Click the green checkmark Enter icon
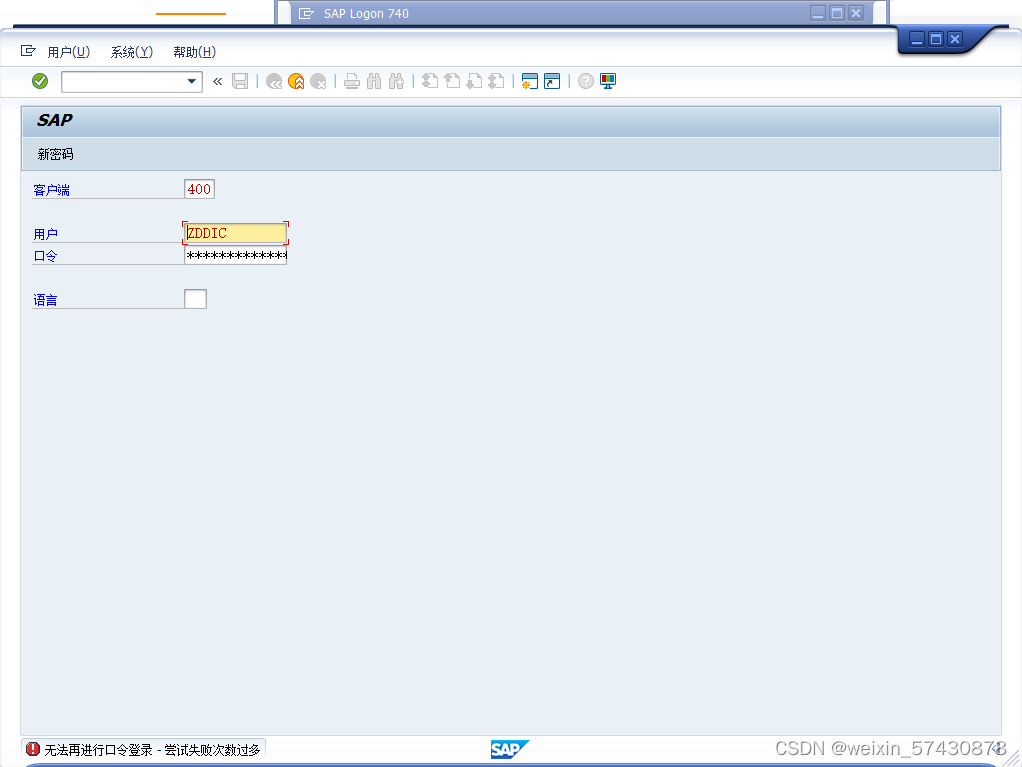The image size is (1022, 767). (40, 81)
